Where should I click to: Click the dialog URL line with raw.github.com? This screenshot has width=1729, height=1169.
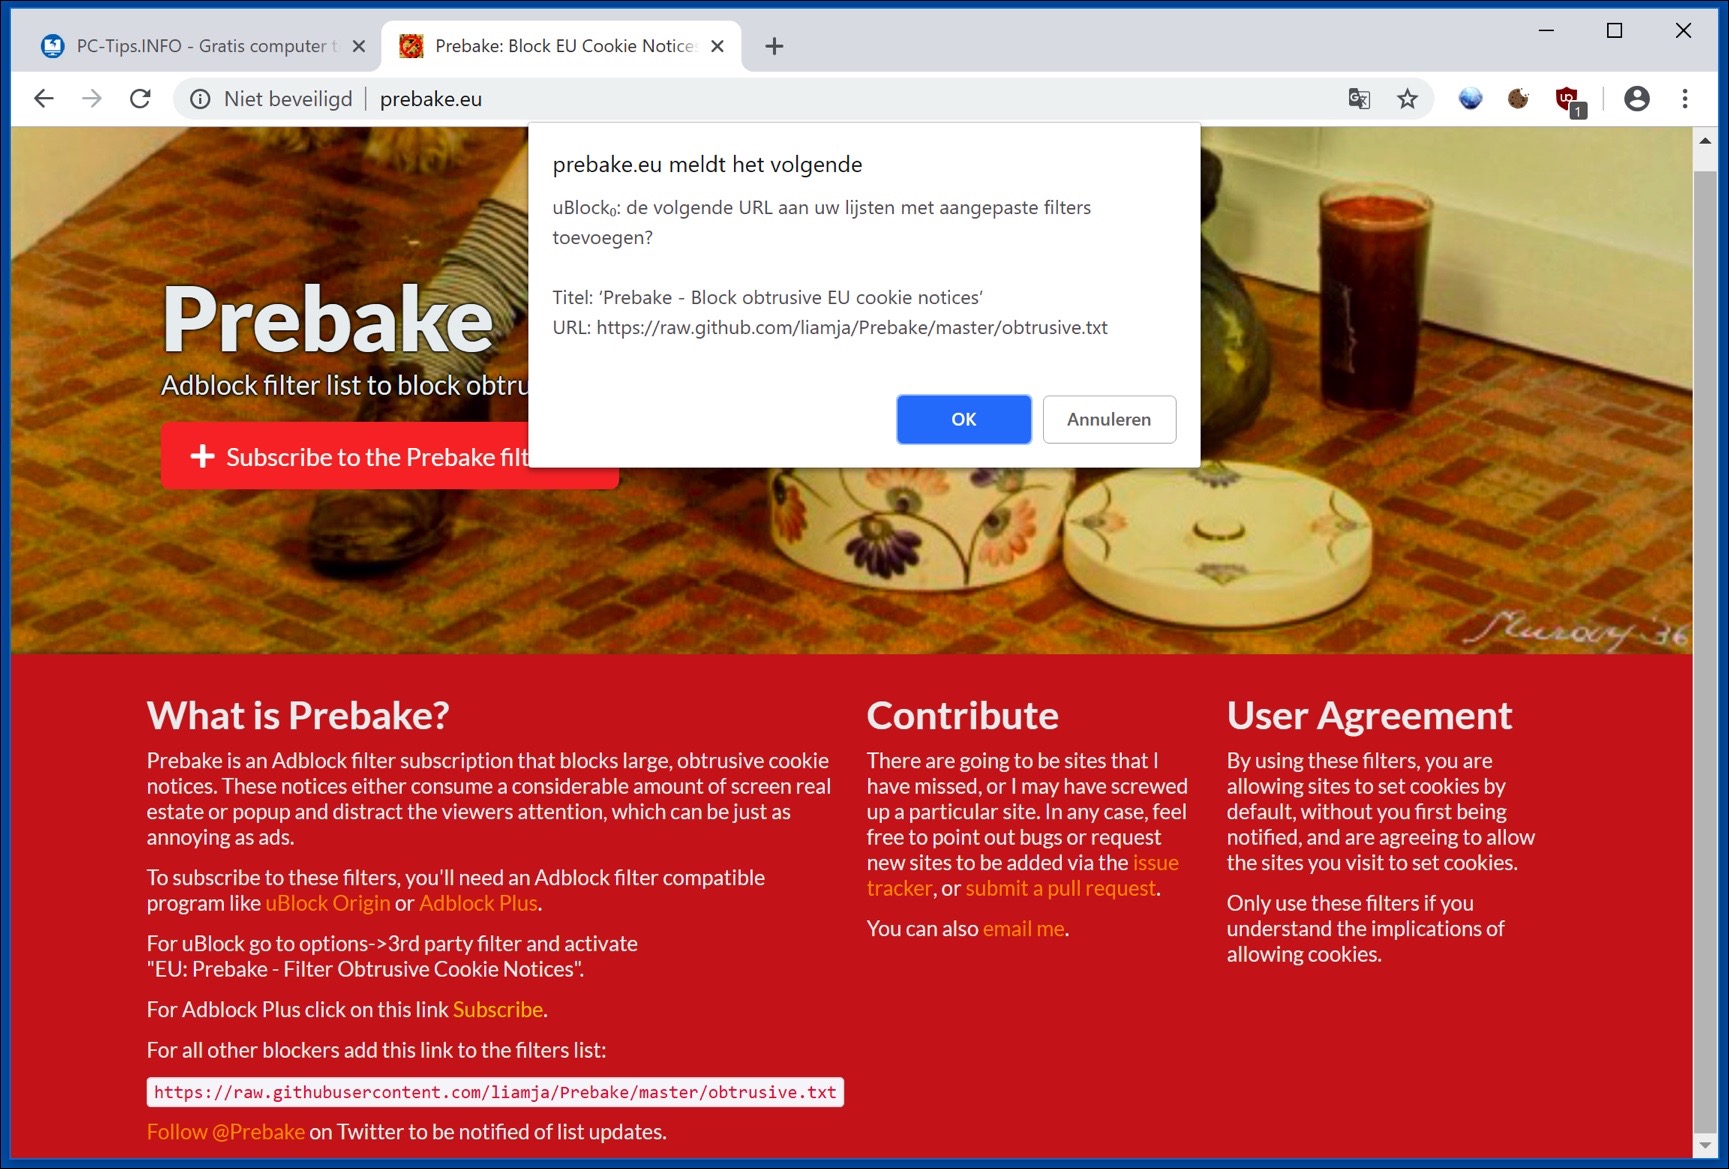coord(830,327)
